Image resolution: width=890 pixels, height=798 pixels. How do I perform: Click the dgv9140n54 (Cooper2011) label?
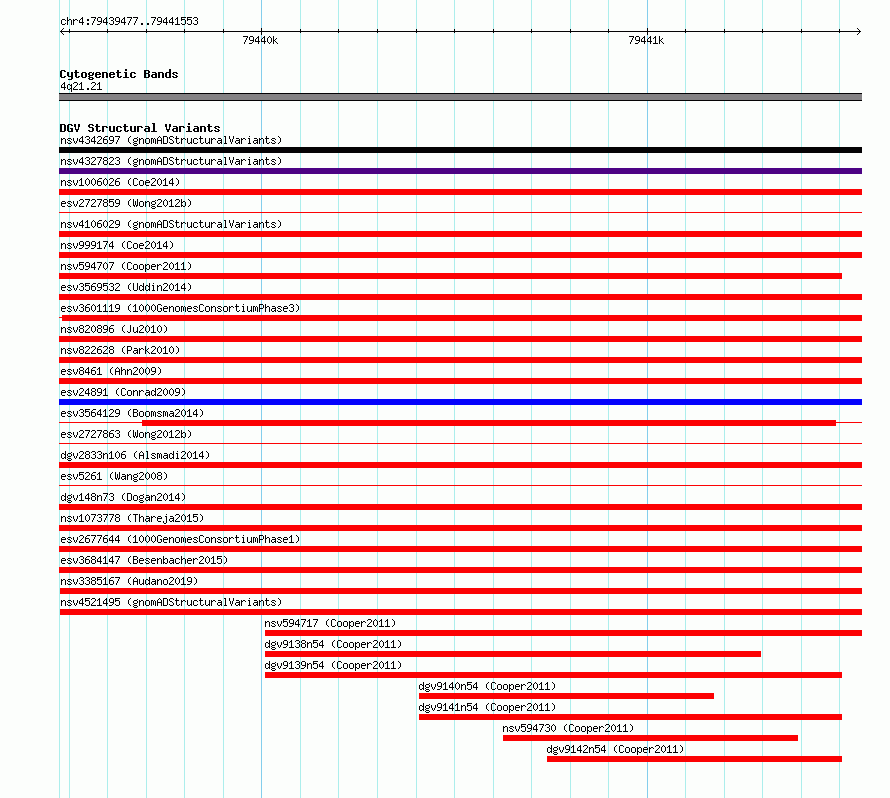[487, 686]
